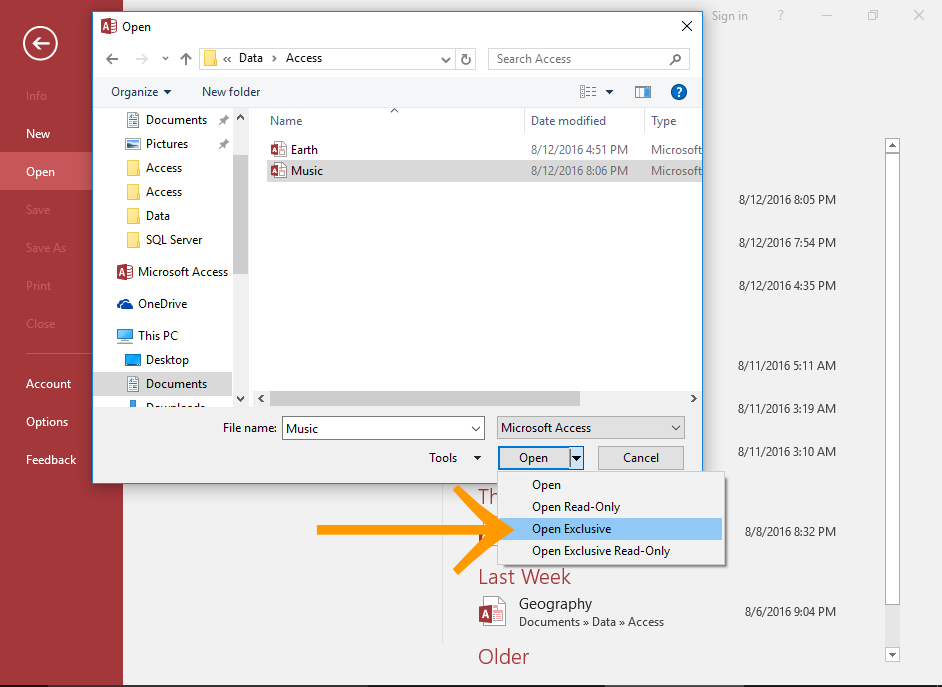Toggle the preview pane icon
Image resolution: width=942 pixels, height=687 pixels.
click(x=643, y=92)
